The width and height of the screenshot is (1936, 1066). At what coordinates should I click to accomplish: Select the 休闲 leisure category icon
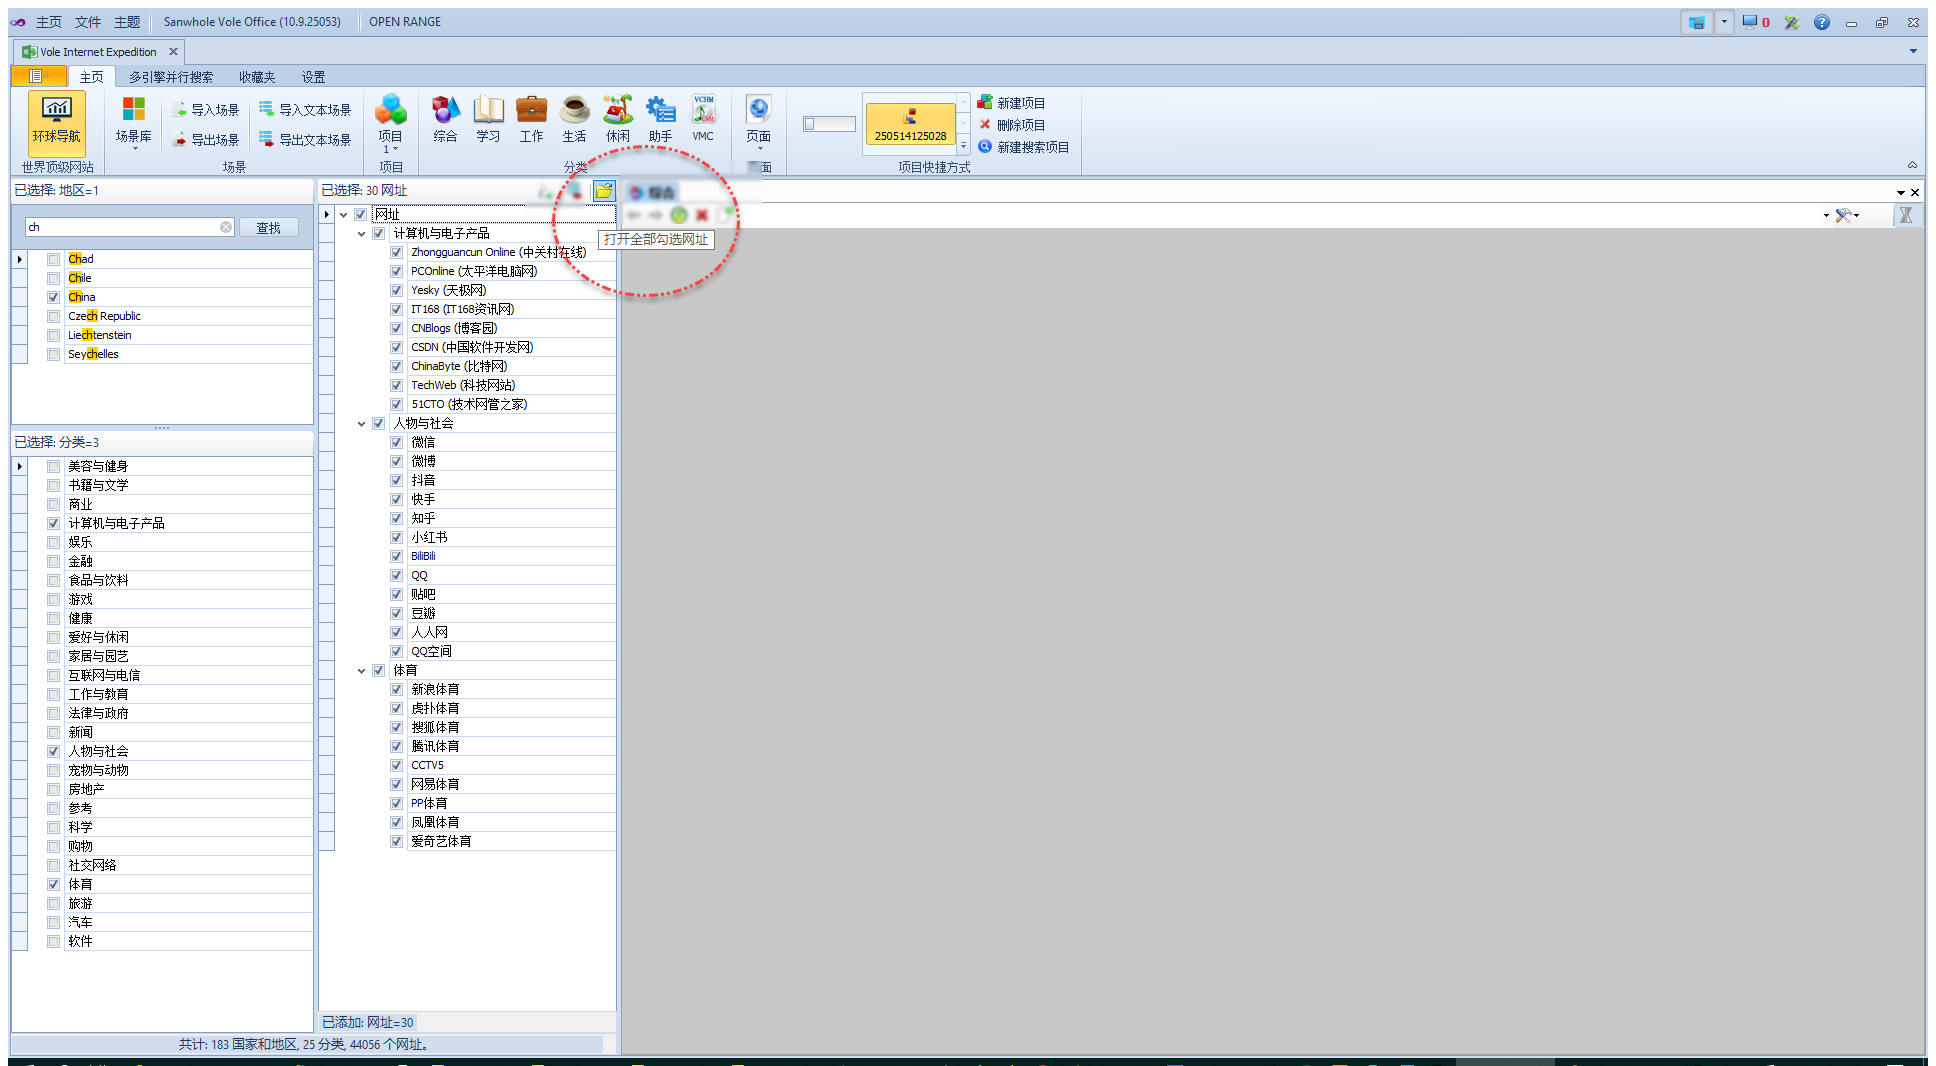pyautogui.click(x=618, y=110)
